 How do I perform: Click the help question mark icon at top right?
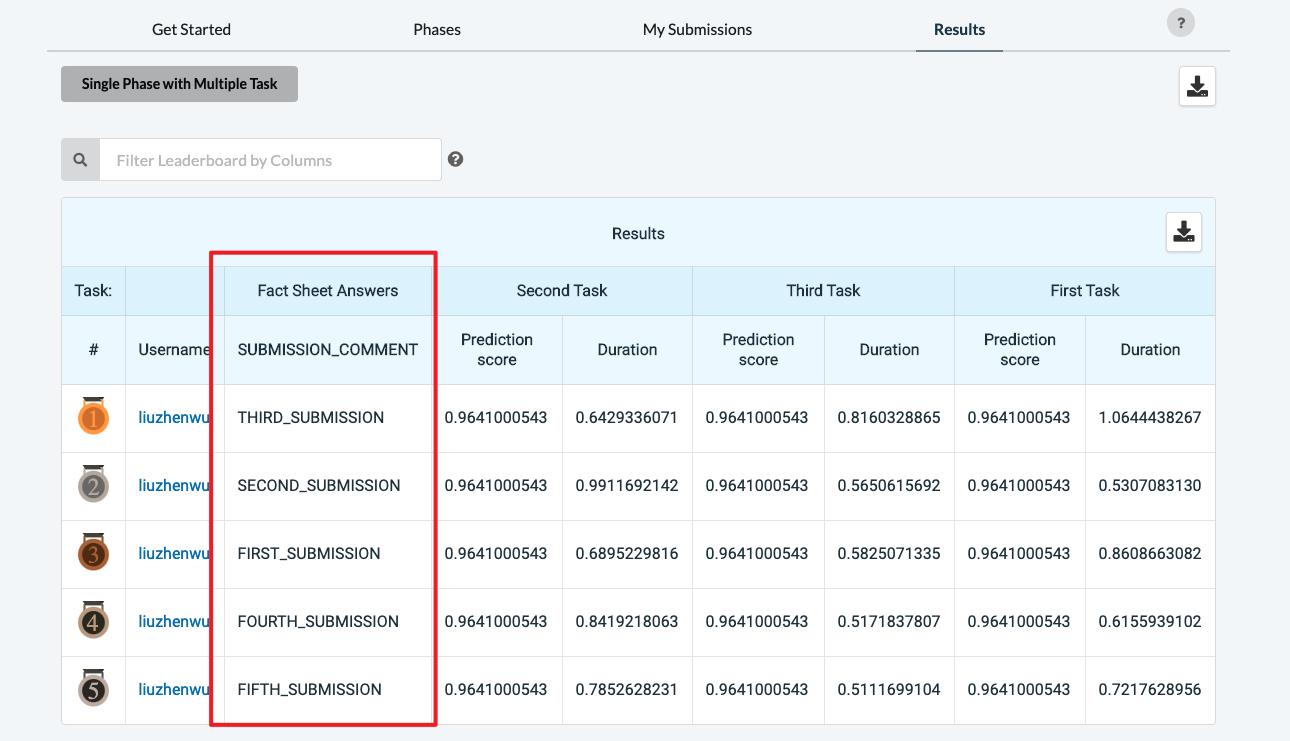tap(1180, 23)
